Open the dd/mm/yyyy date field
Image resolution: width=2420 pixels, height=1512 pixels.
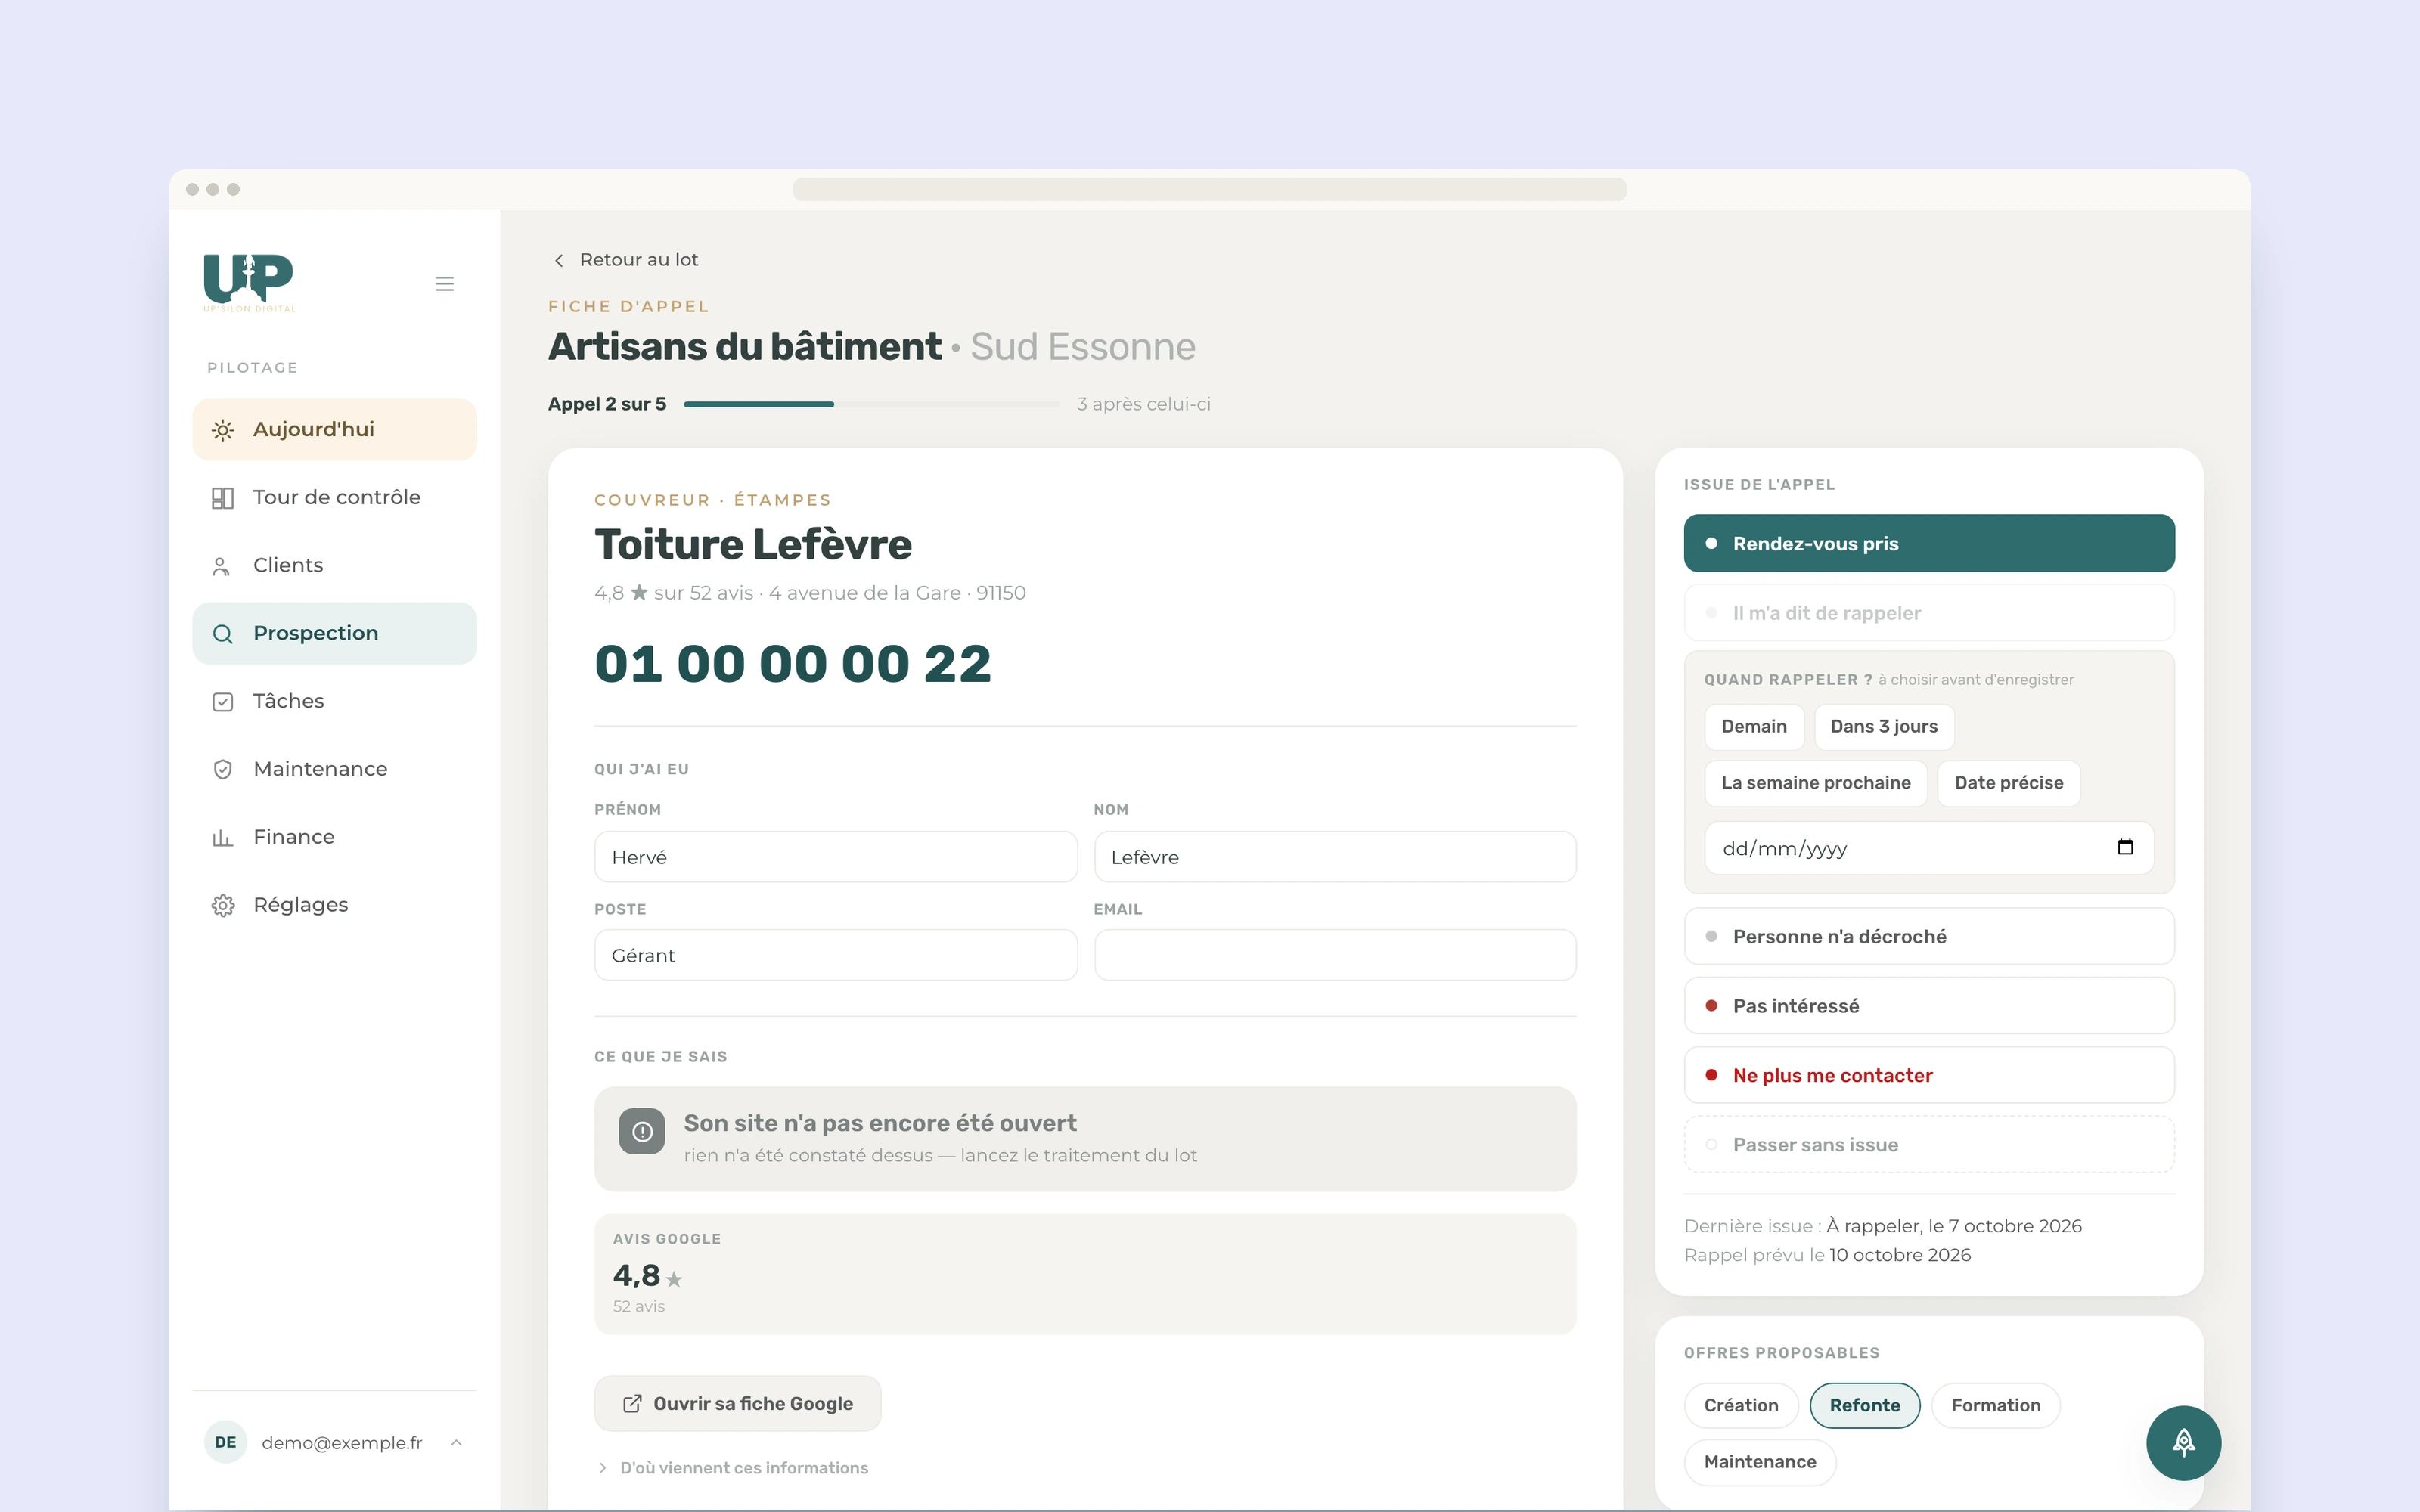(1929, 848)
